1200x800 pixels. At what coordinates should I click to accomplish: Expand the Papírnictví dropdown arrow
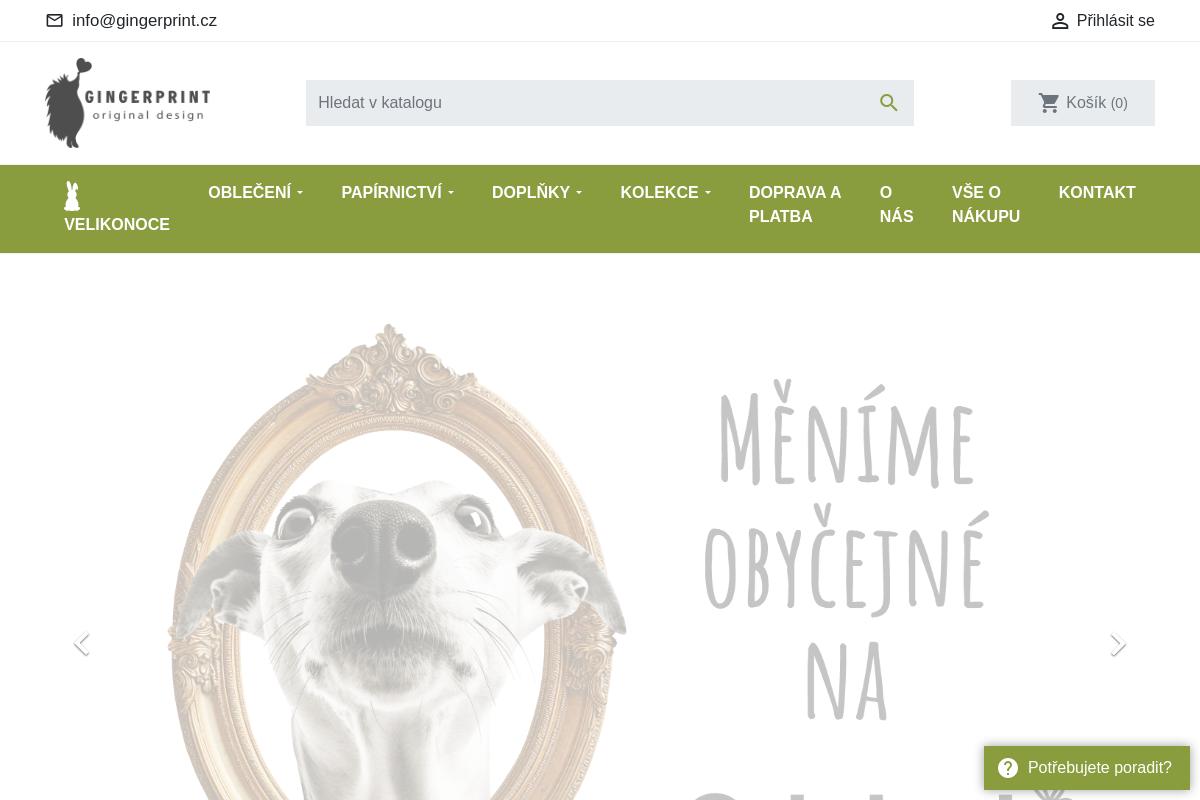tap(451, 193)
